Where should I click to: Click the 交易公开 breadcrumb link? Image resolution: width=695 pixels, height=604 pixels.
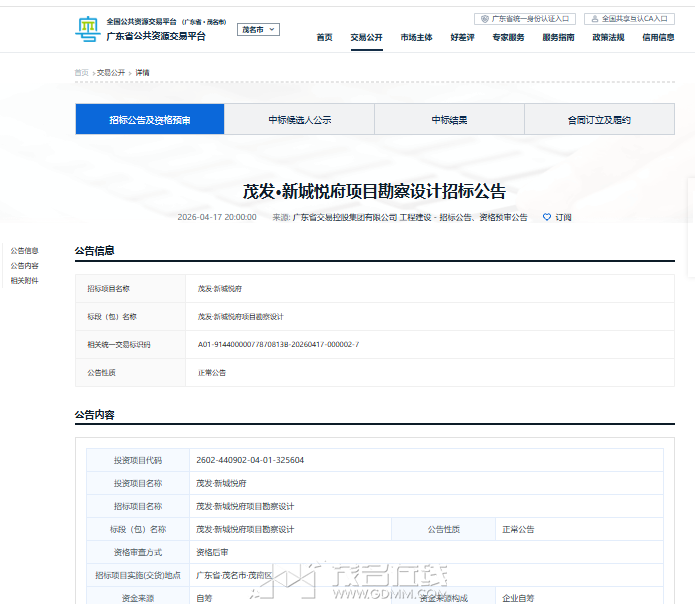point(111,73)
